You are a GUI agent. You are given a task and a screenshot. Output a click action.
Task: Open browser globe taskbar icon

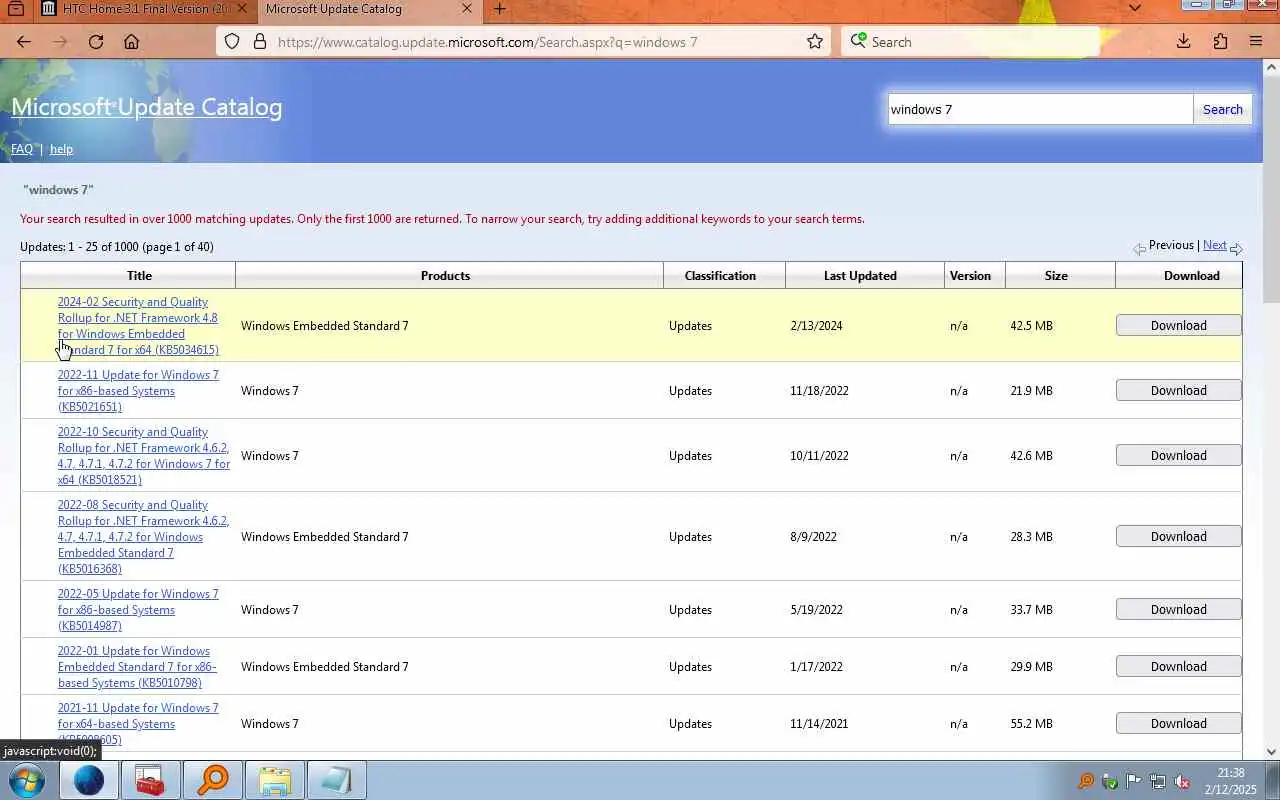click(x=88, y=780)
